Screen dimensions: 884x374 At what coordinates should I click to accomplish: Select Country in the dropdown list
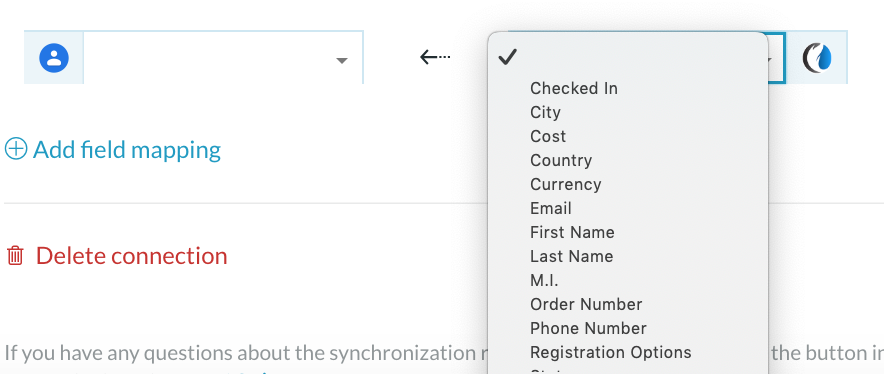(561, 160)
